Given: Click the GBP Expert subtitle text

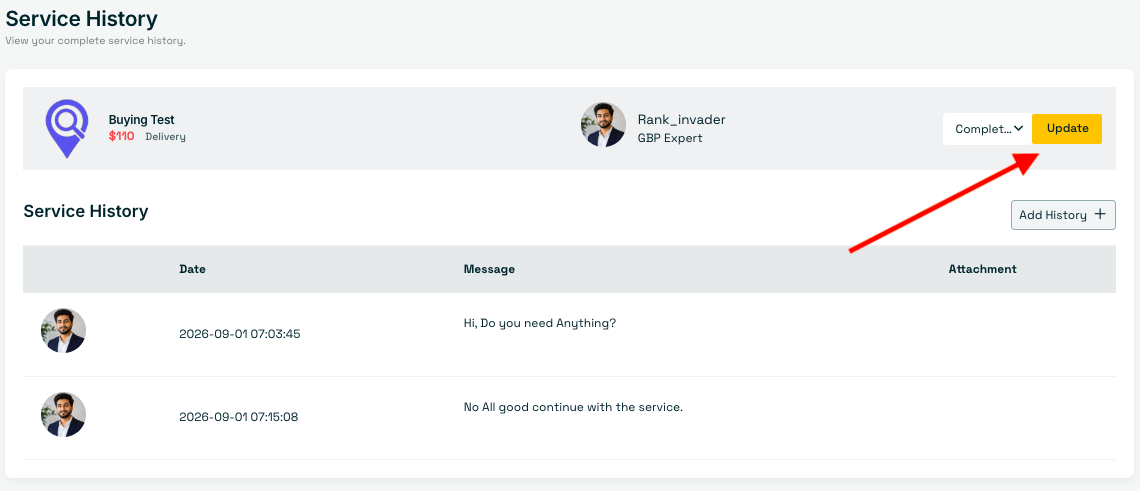Looking at the screenshot, I should point(670,138).
